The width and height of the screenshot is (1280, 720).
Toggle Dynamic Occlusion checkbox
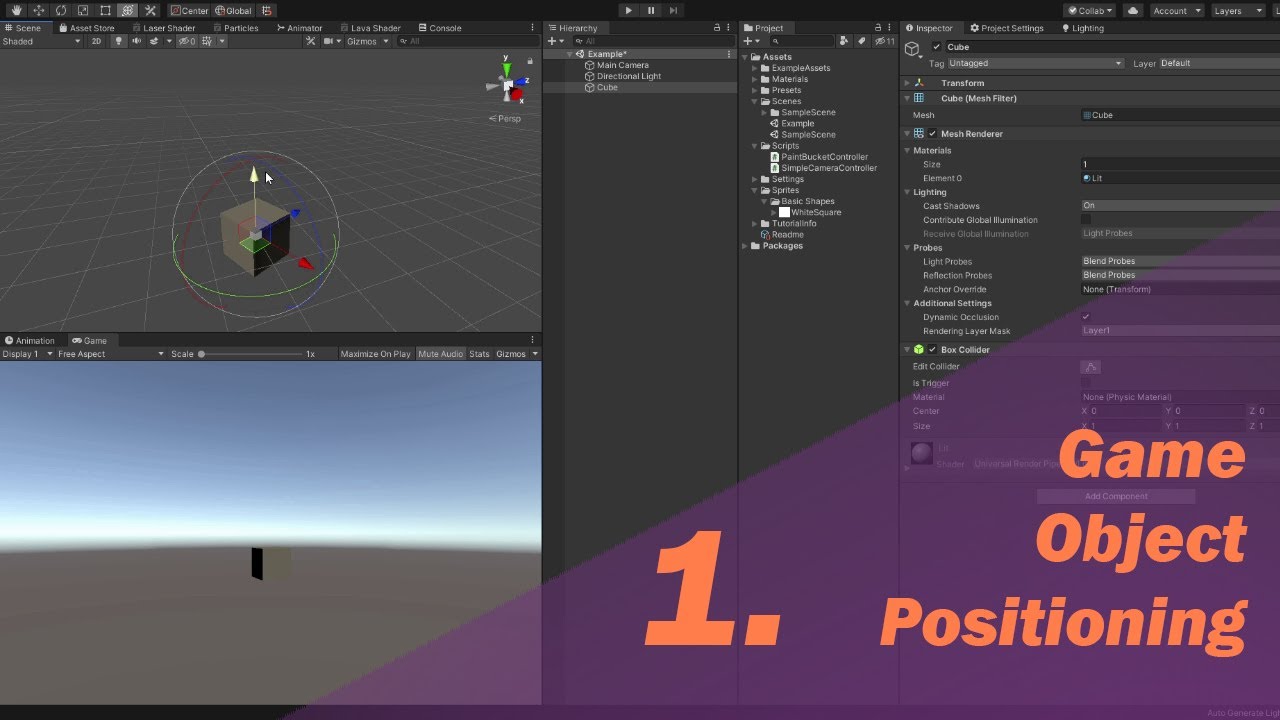1086,317
